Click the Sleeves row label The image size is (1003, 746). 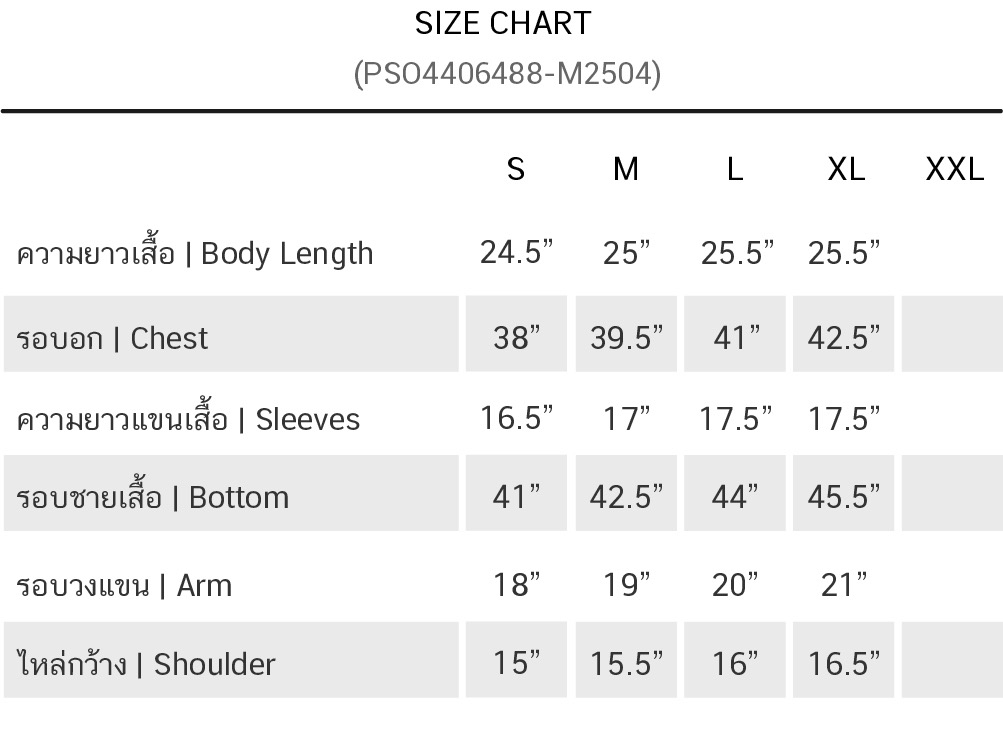point(188,419)
